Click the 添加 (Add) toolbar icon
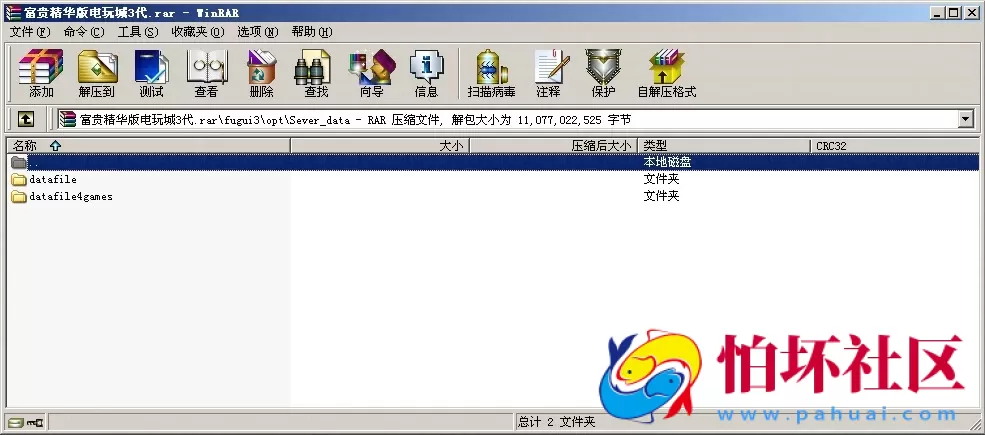 41,74
